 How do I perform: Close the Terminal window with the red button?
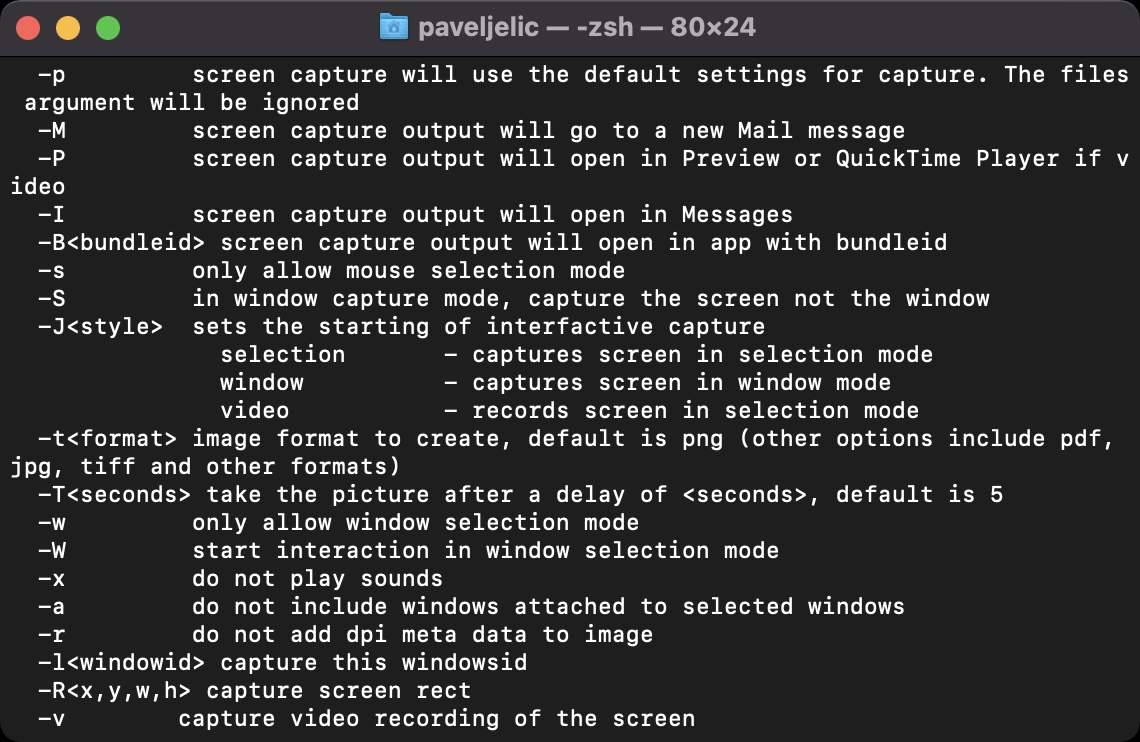[x=28, y=28]
